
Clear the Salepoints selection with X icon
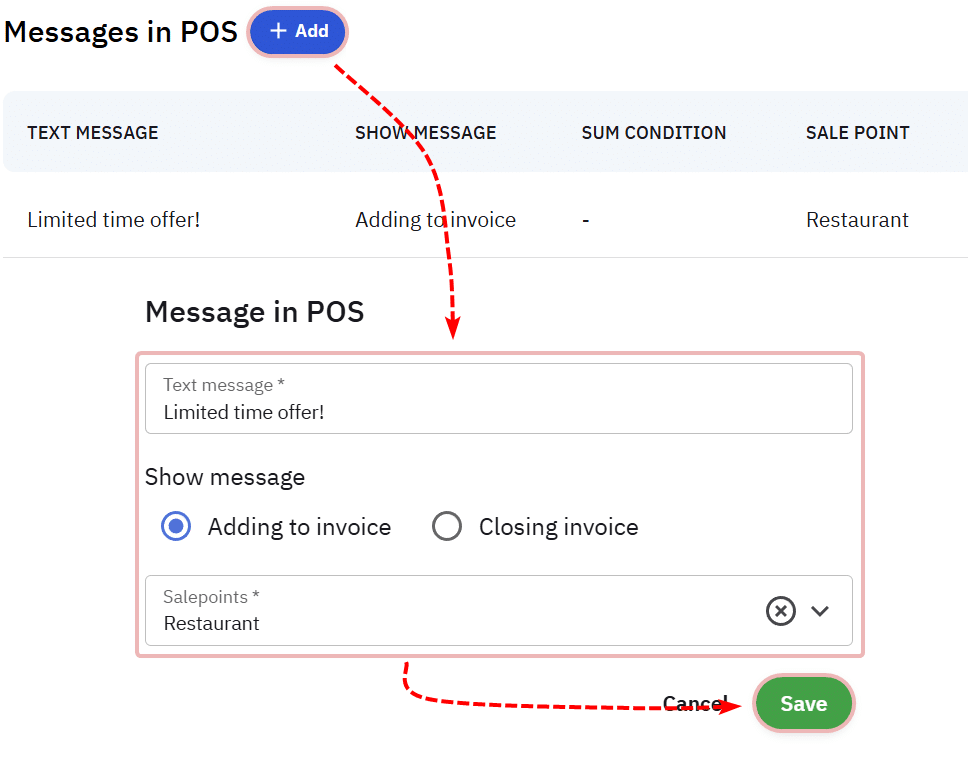[x=780, y=610]
